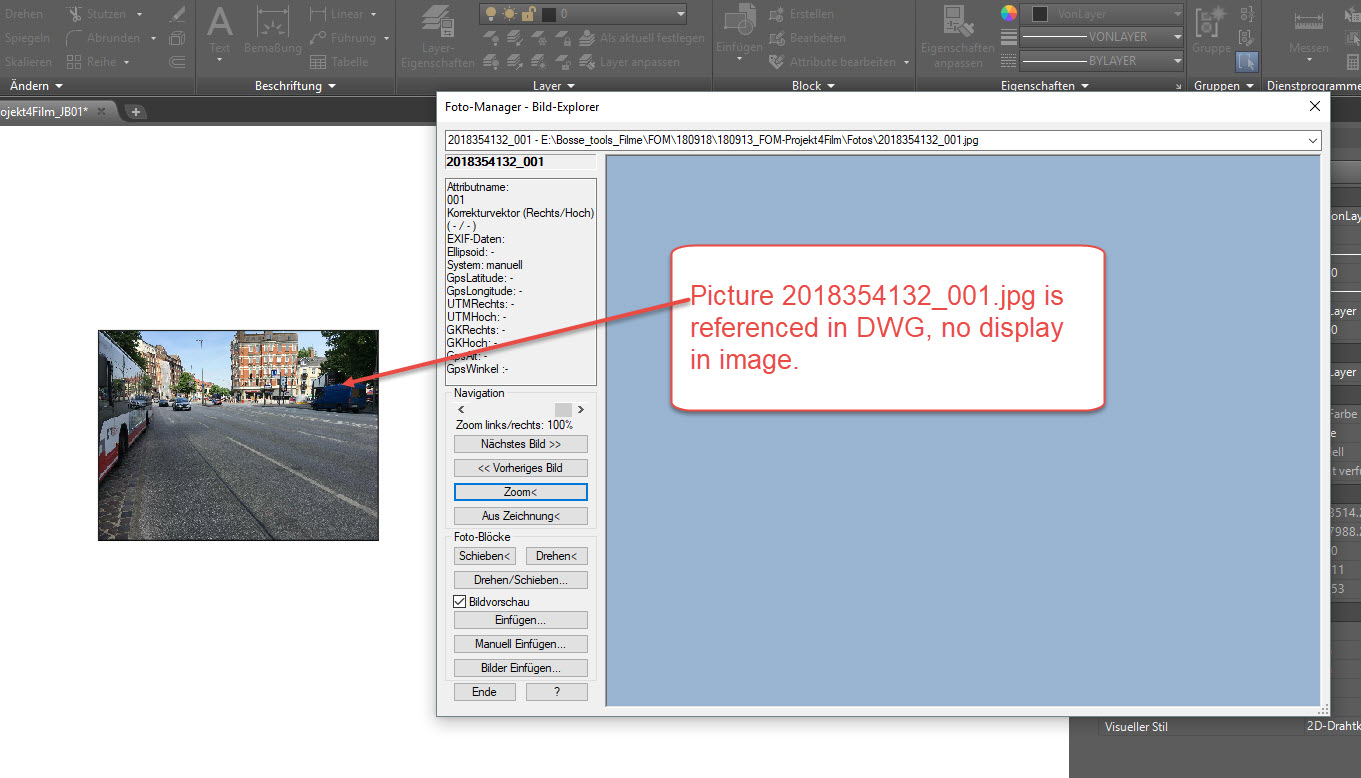The image size is (1361, 778).
Task: Click the Bilder Einfügen... button
Action: coord(521,668)
